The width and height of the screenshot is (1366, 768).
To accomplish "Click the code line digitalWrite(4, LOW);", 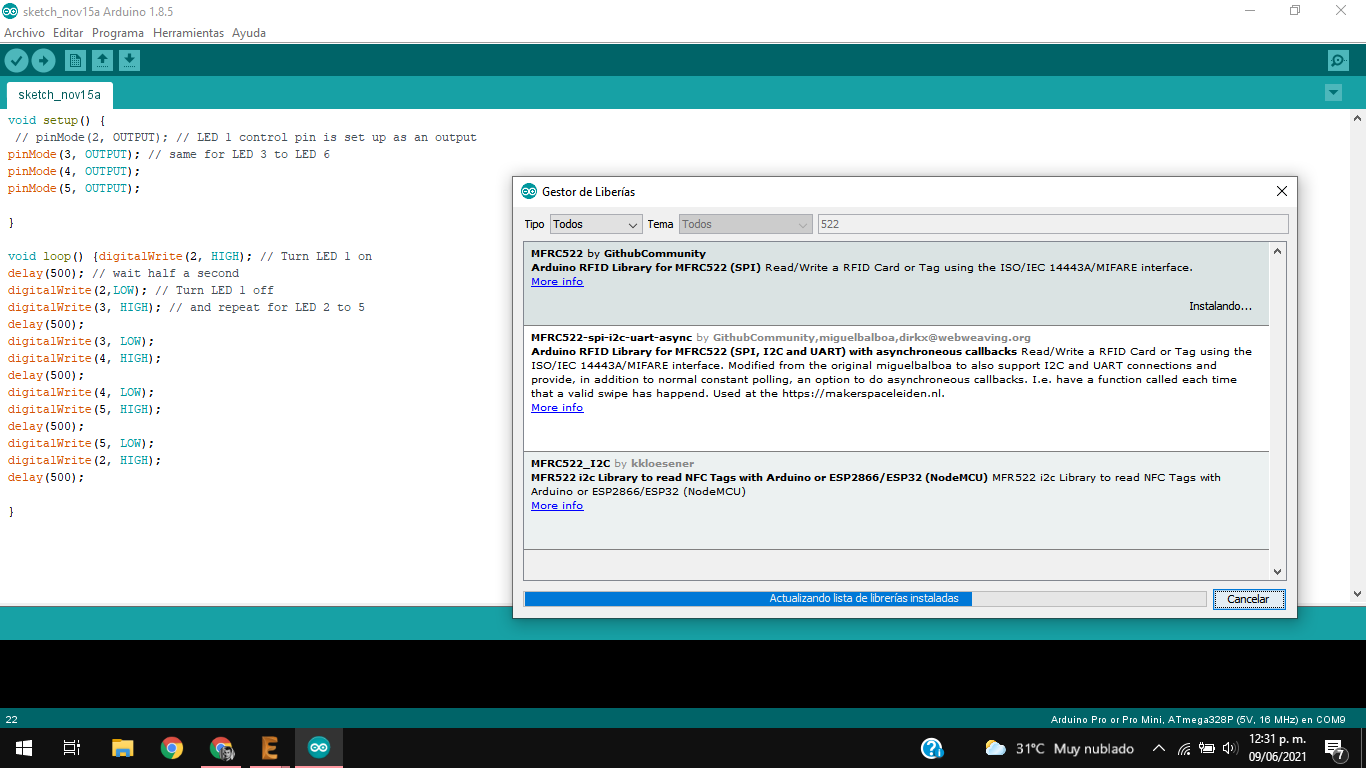I will click(81, 392).
